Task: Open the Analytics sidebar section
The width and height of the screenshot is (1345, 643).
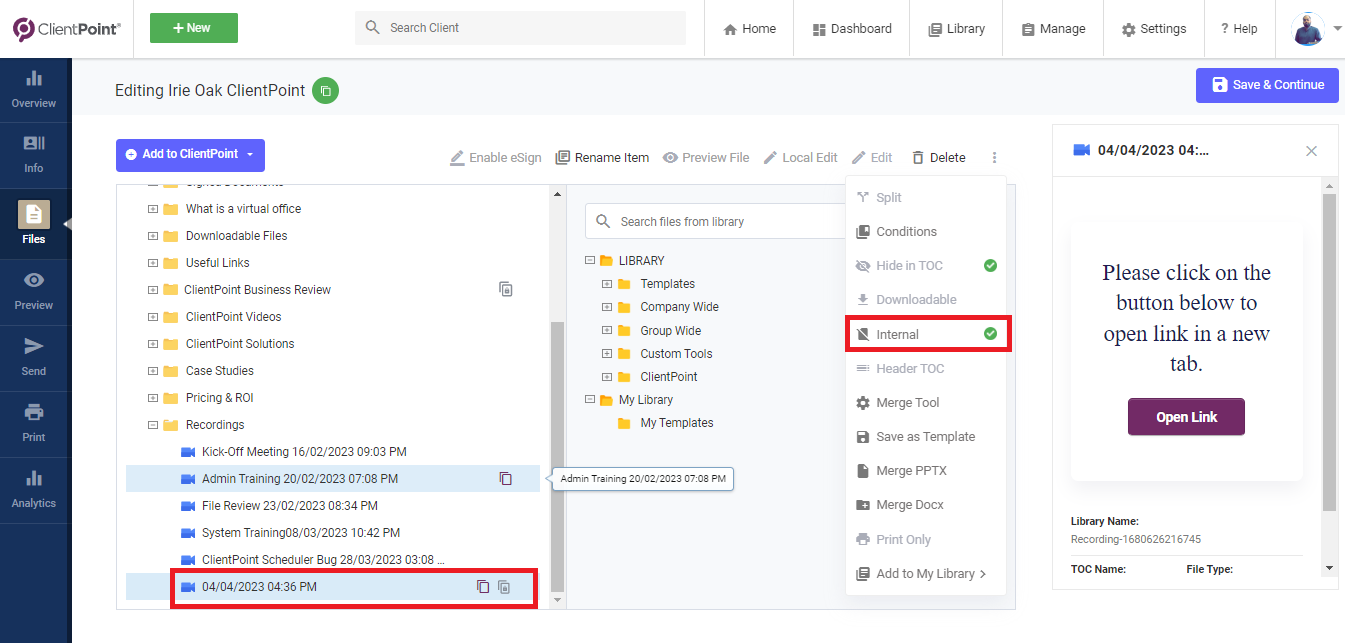Action: [34, 490]
